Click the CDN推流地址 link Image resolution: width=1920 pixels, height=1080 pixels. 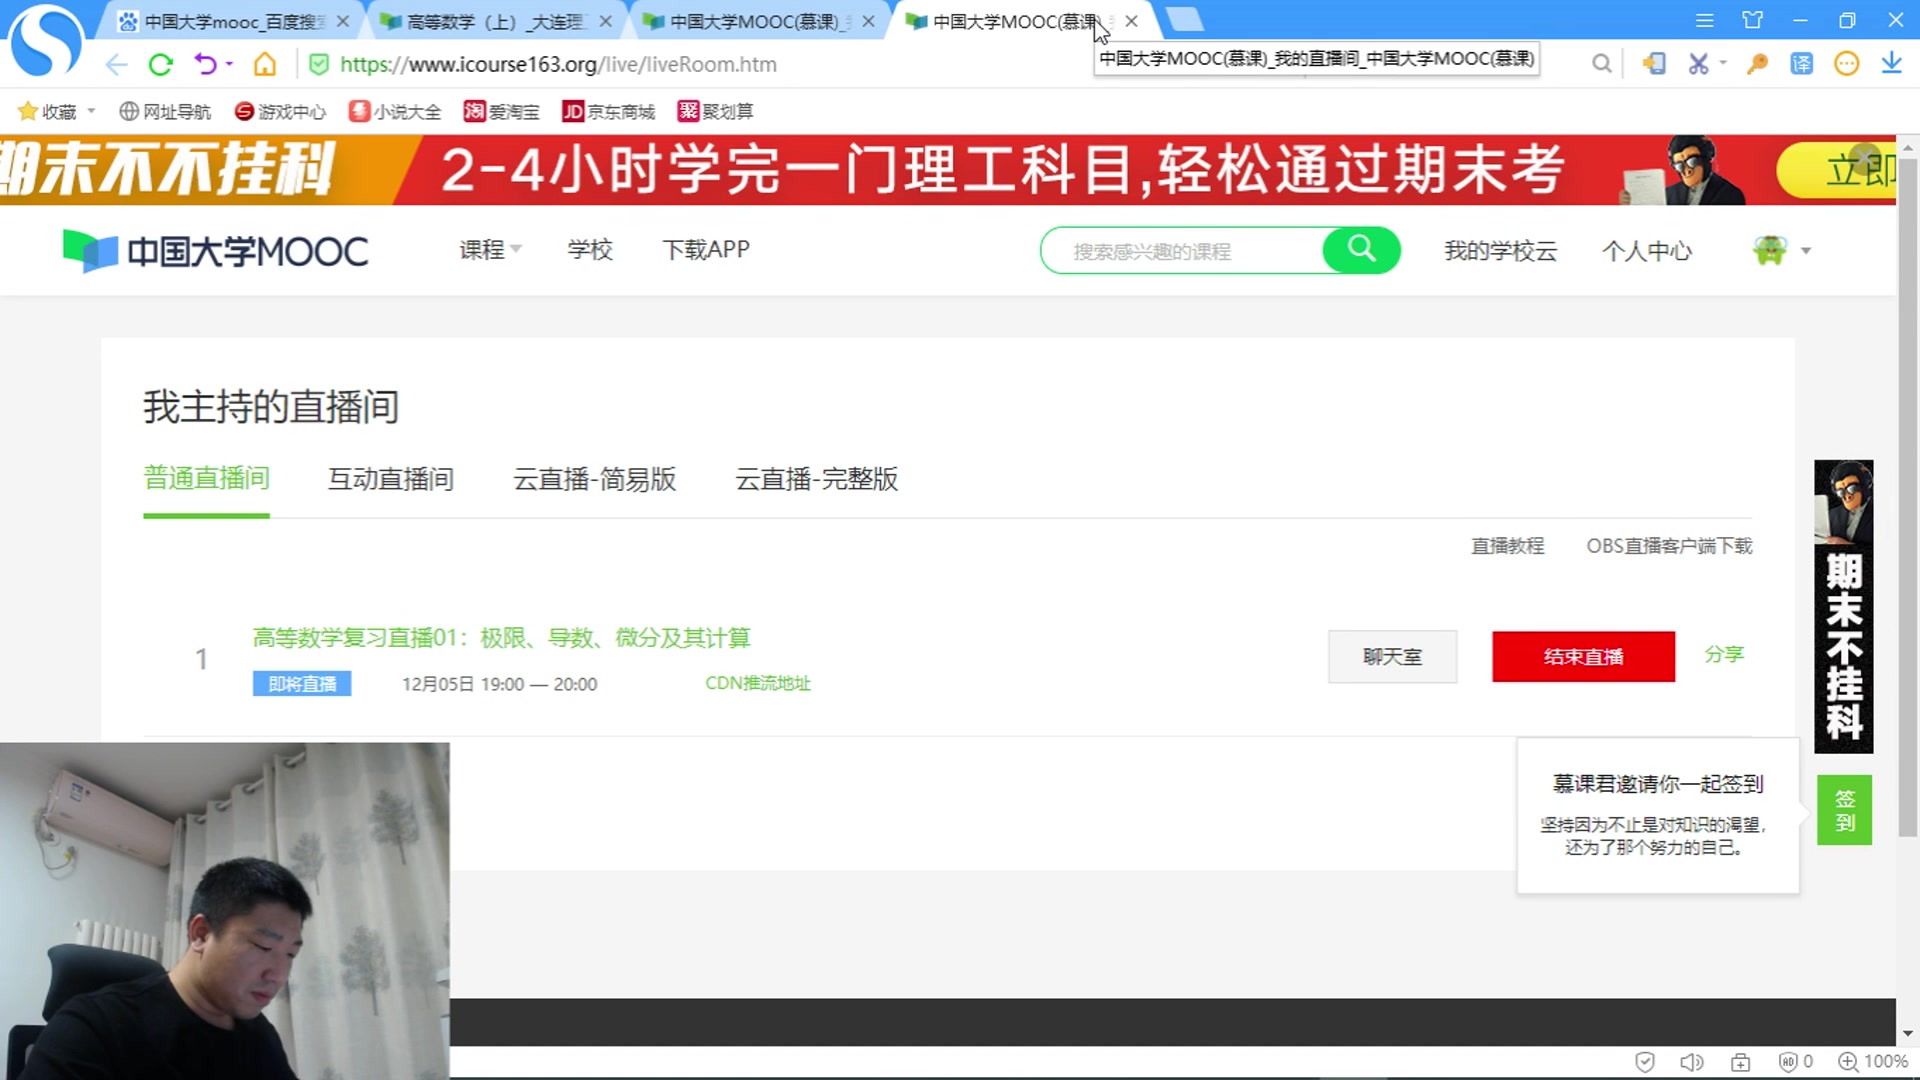coord(757,683)
